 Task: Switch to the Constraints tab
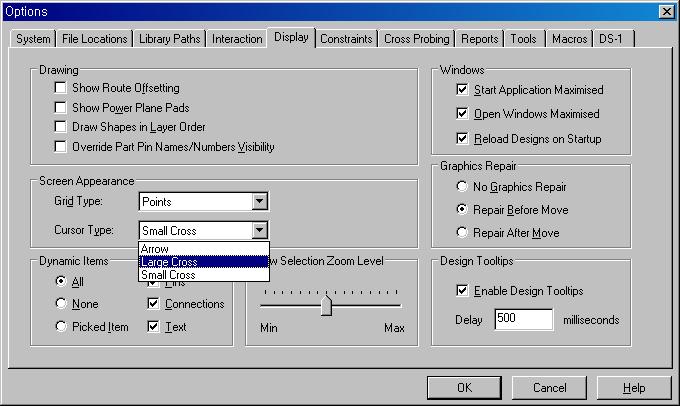click(x=346, y=39)
